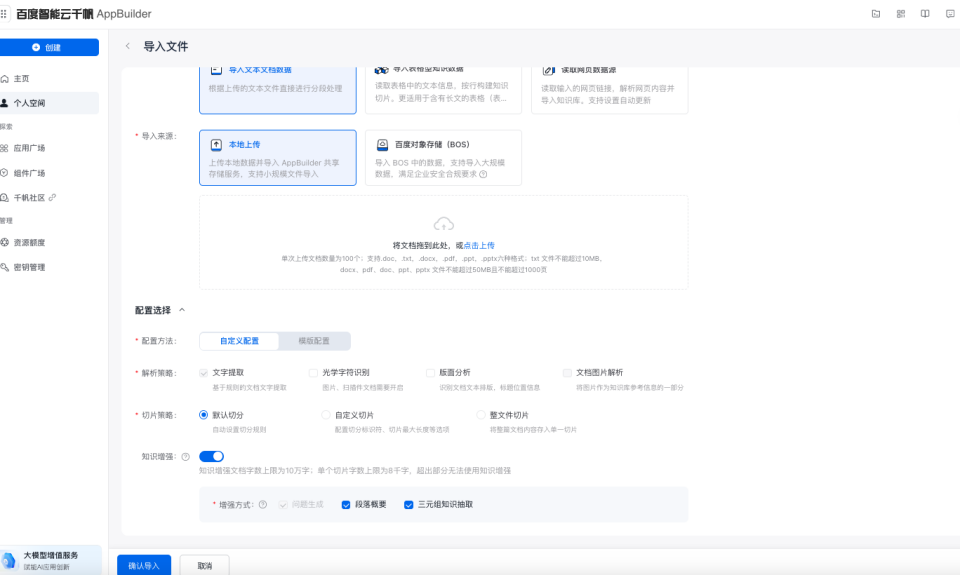Viewport: 960px width, 575px height.
Task: Open 密钥管理 in the sidebar
Action: tap(50, 267)
